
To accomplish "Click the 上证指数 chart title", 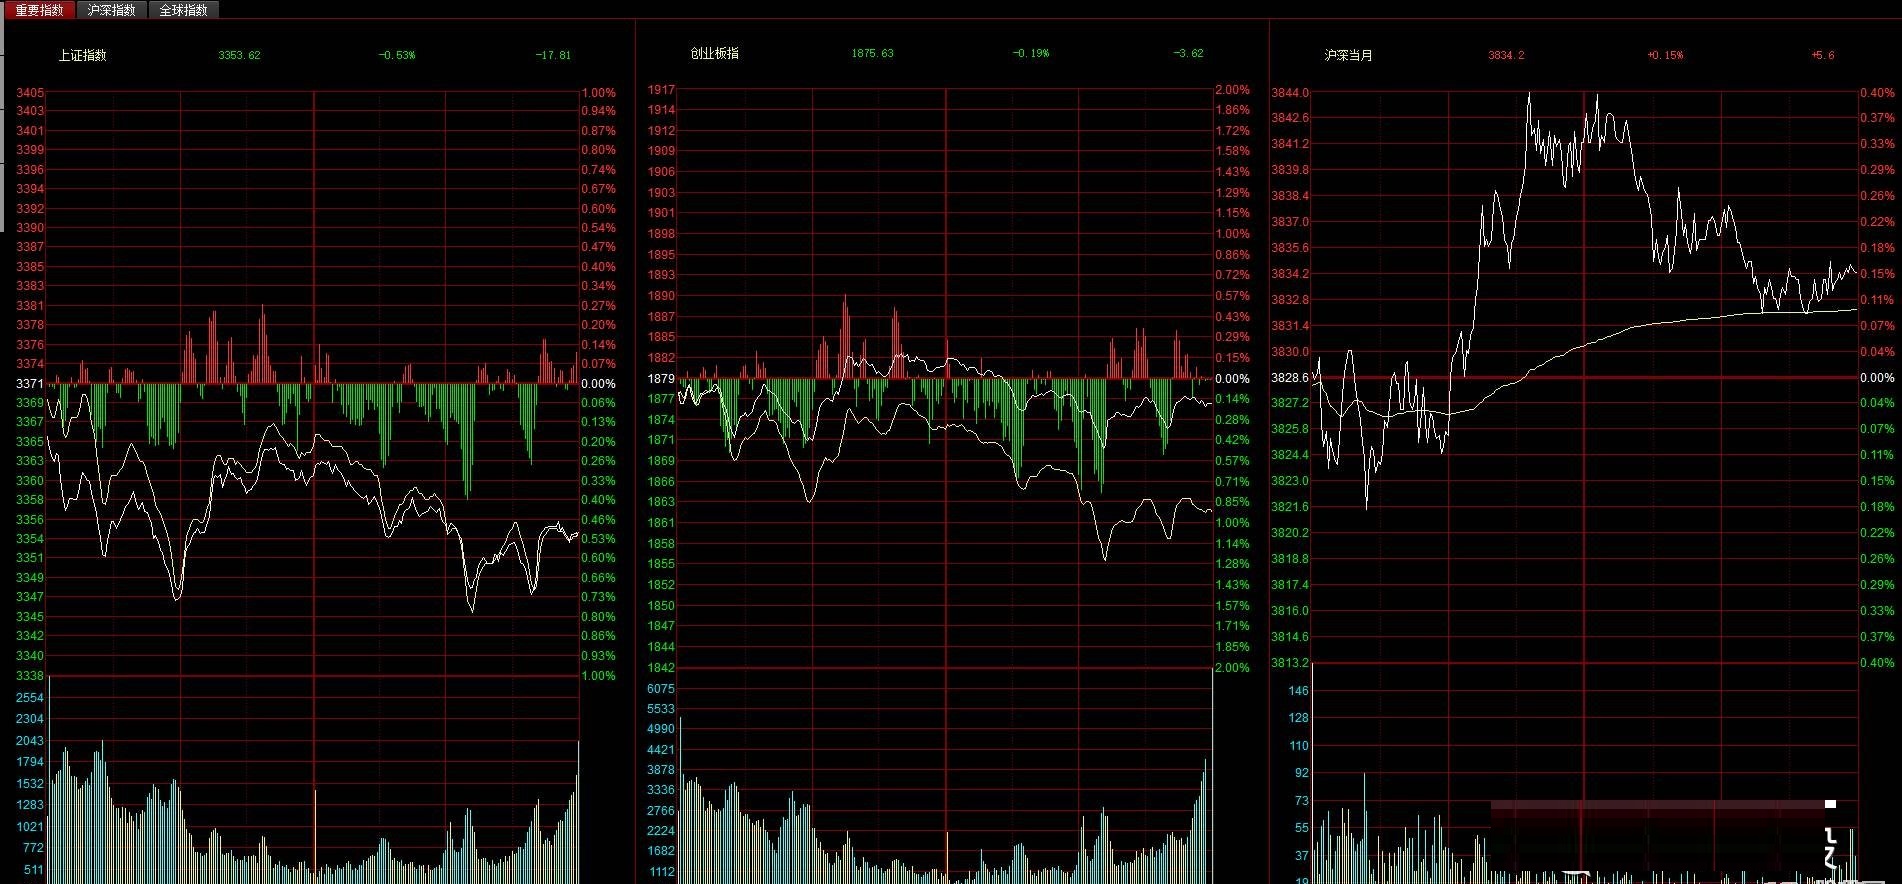I will [82, 55].
